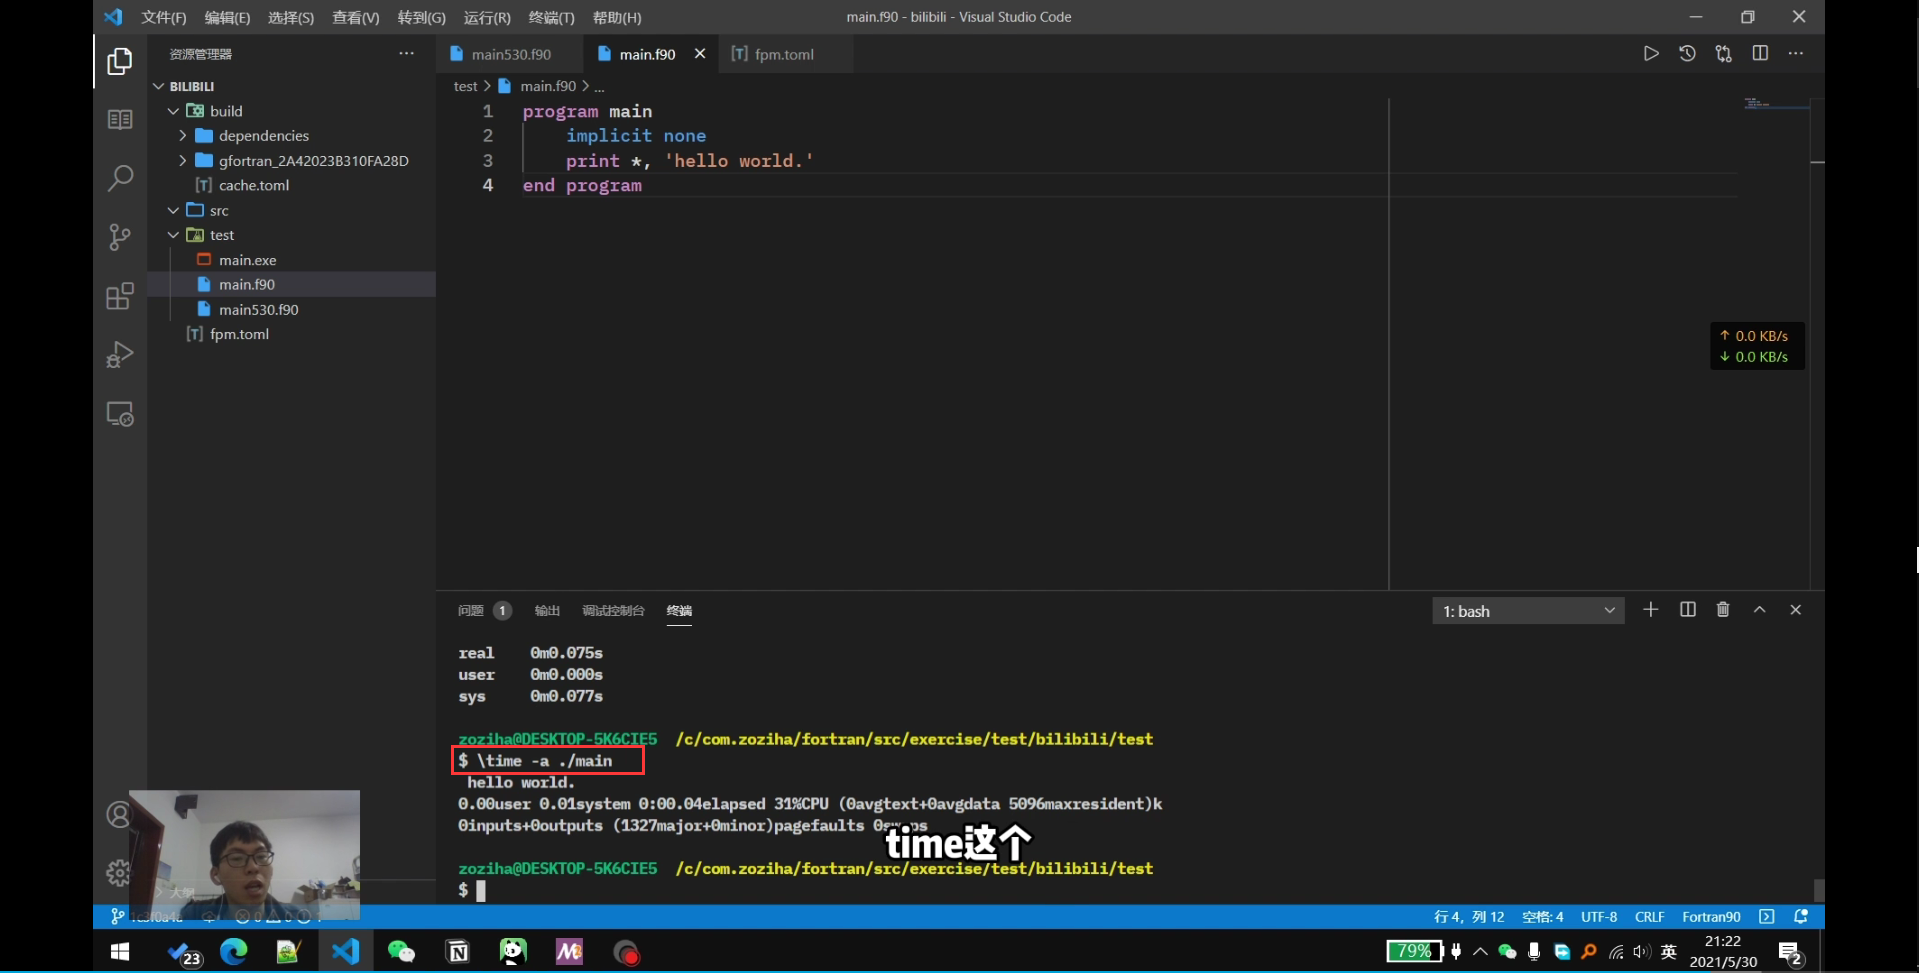Open the Search view
1919x973 pixels.
click(x=120, y=178)
